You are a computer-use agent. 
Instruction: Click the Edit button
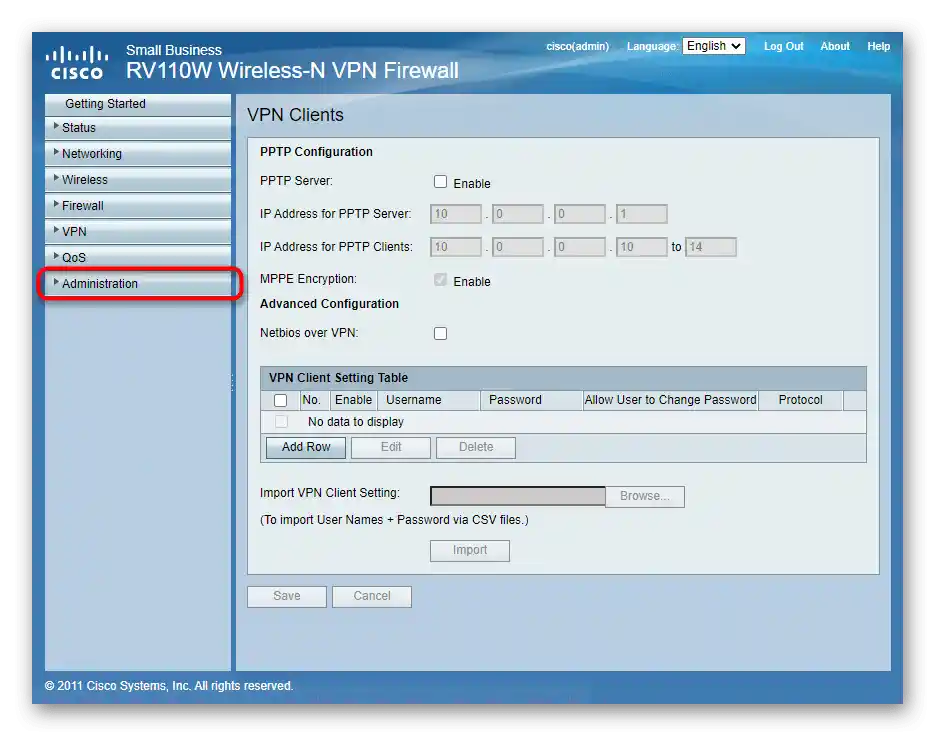391,447
